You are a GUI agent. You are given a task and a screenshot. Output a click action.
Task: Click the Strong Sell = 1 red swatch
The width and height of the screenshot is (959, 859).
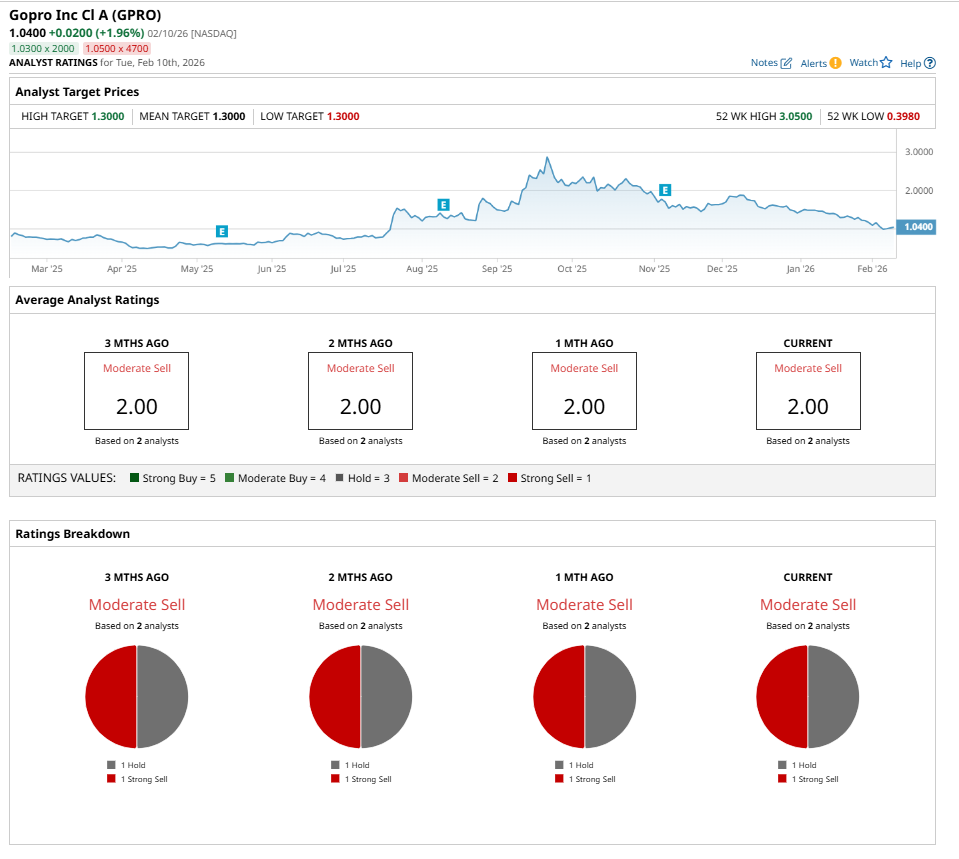click(513, 478)
